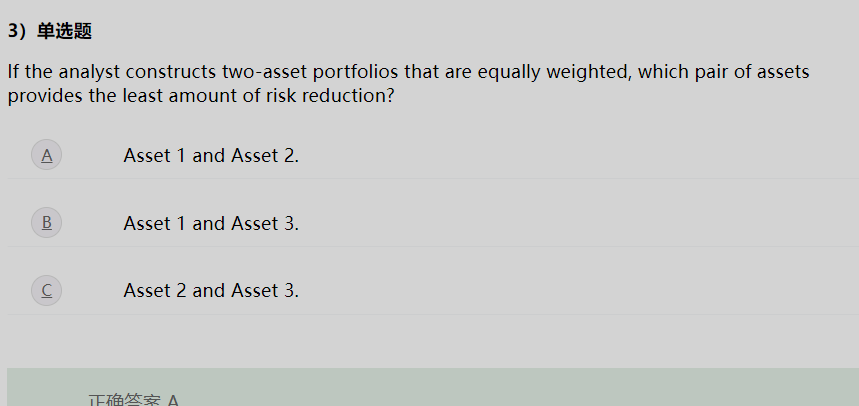Click the 'Asset 1 and Asset 3.' answer text
Viewport: 859px width, 406px height.
click(211, 224)
